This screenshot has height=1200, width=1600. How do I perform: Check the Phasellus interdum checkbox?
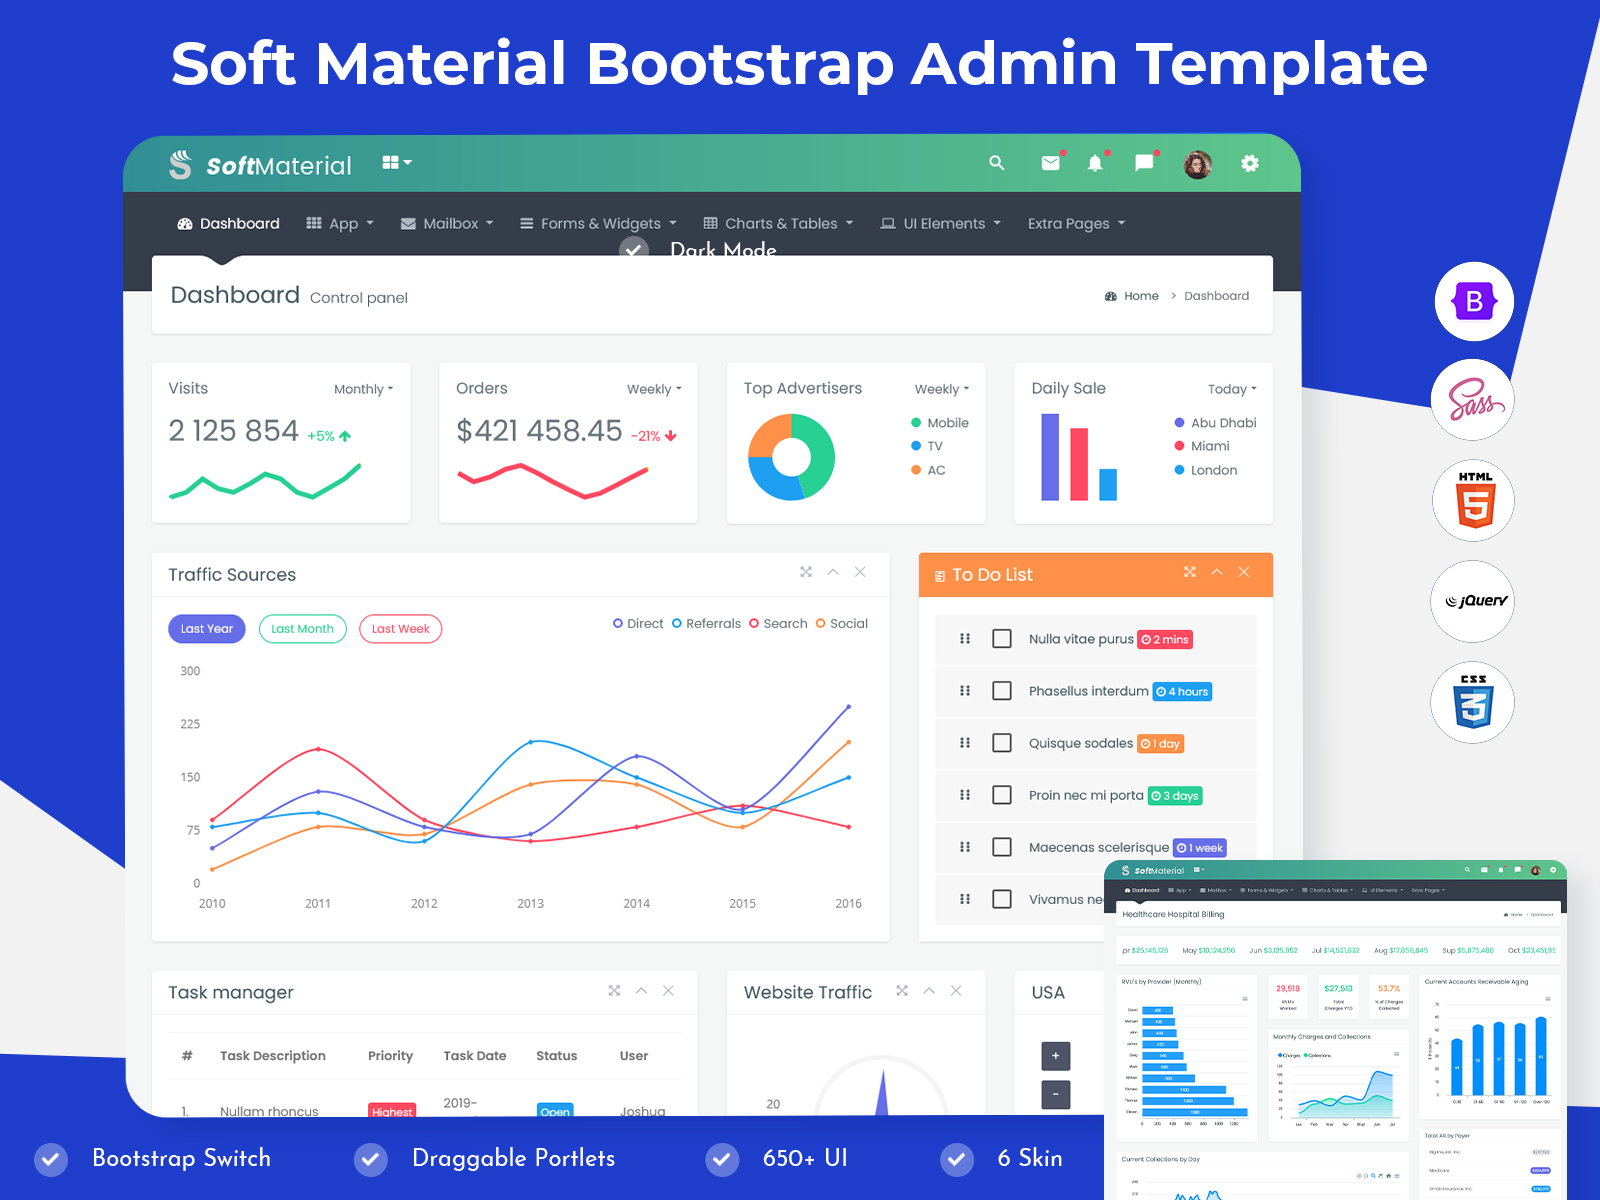pos(1002,690)
